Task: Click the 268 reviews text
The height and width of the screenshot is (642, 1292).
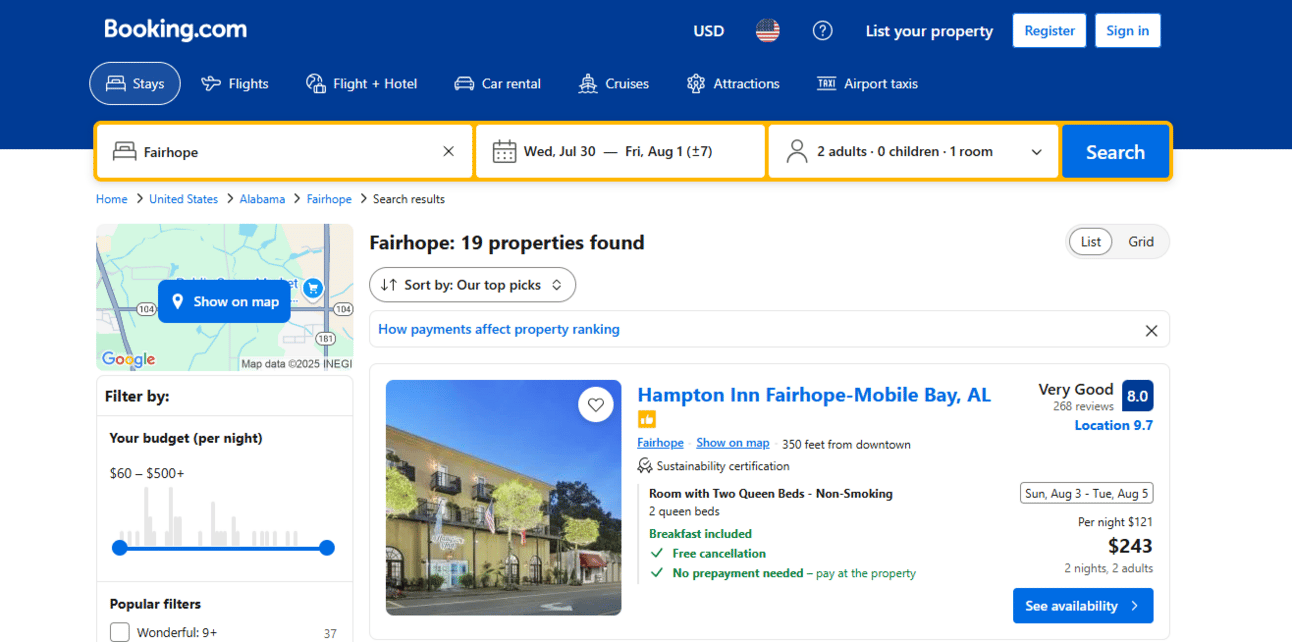Action: [1083, 407]
